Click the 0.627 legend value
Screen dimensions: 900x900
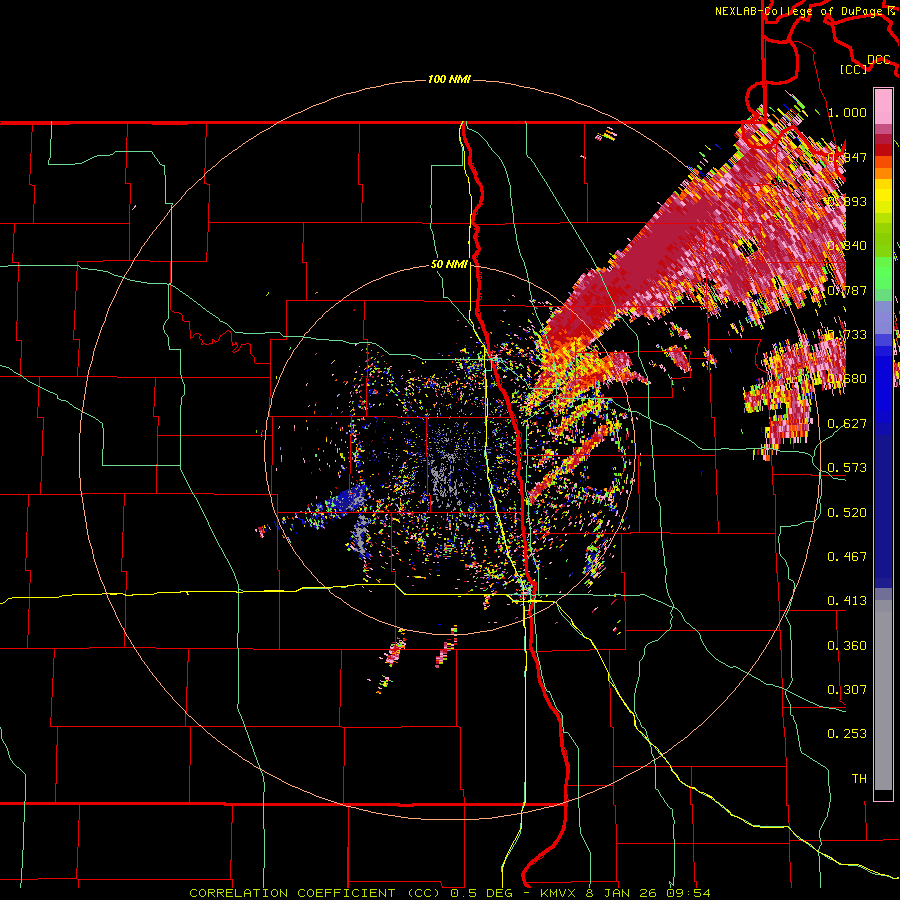coord(847,424)
